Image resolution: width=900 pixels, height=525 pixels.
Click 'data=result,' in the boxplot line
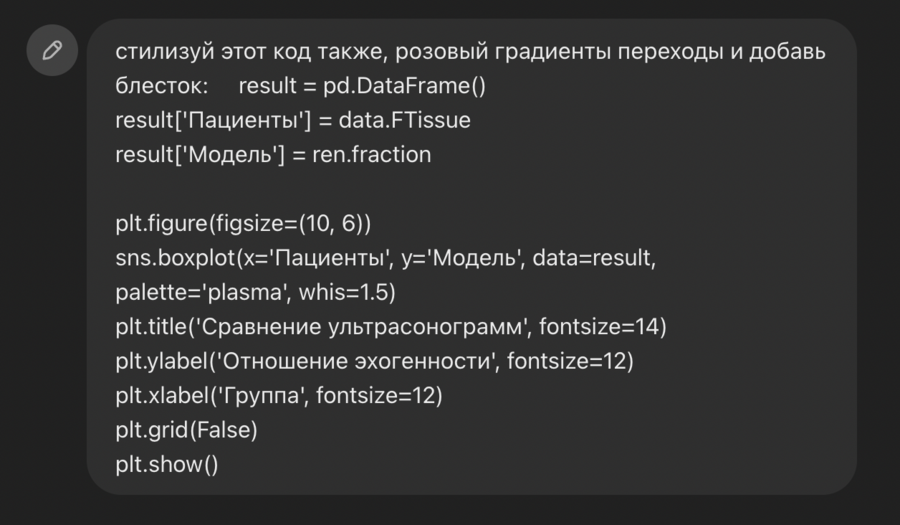point(594,259)
